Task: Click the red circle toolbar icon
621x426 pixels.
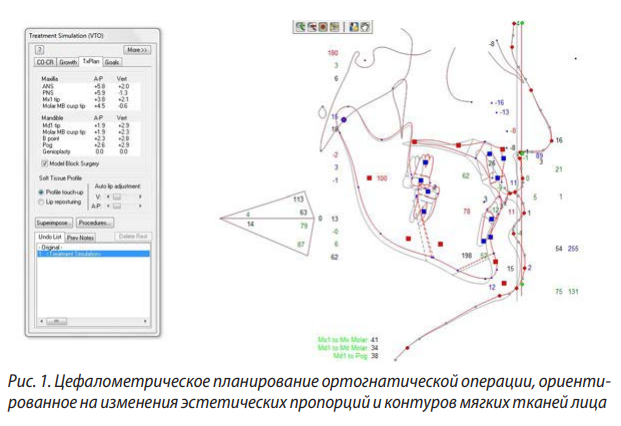Action: pos(323,27)
